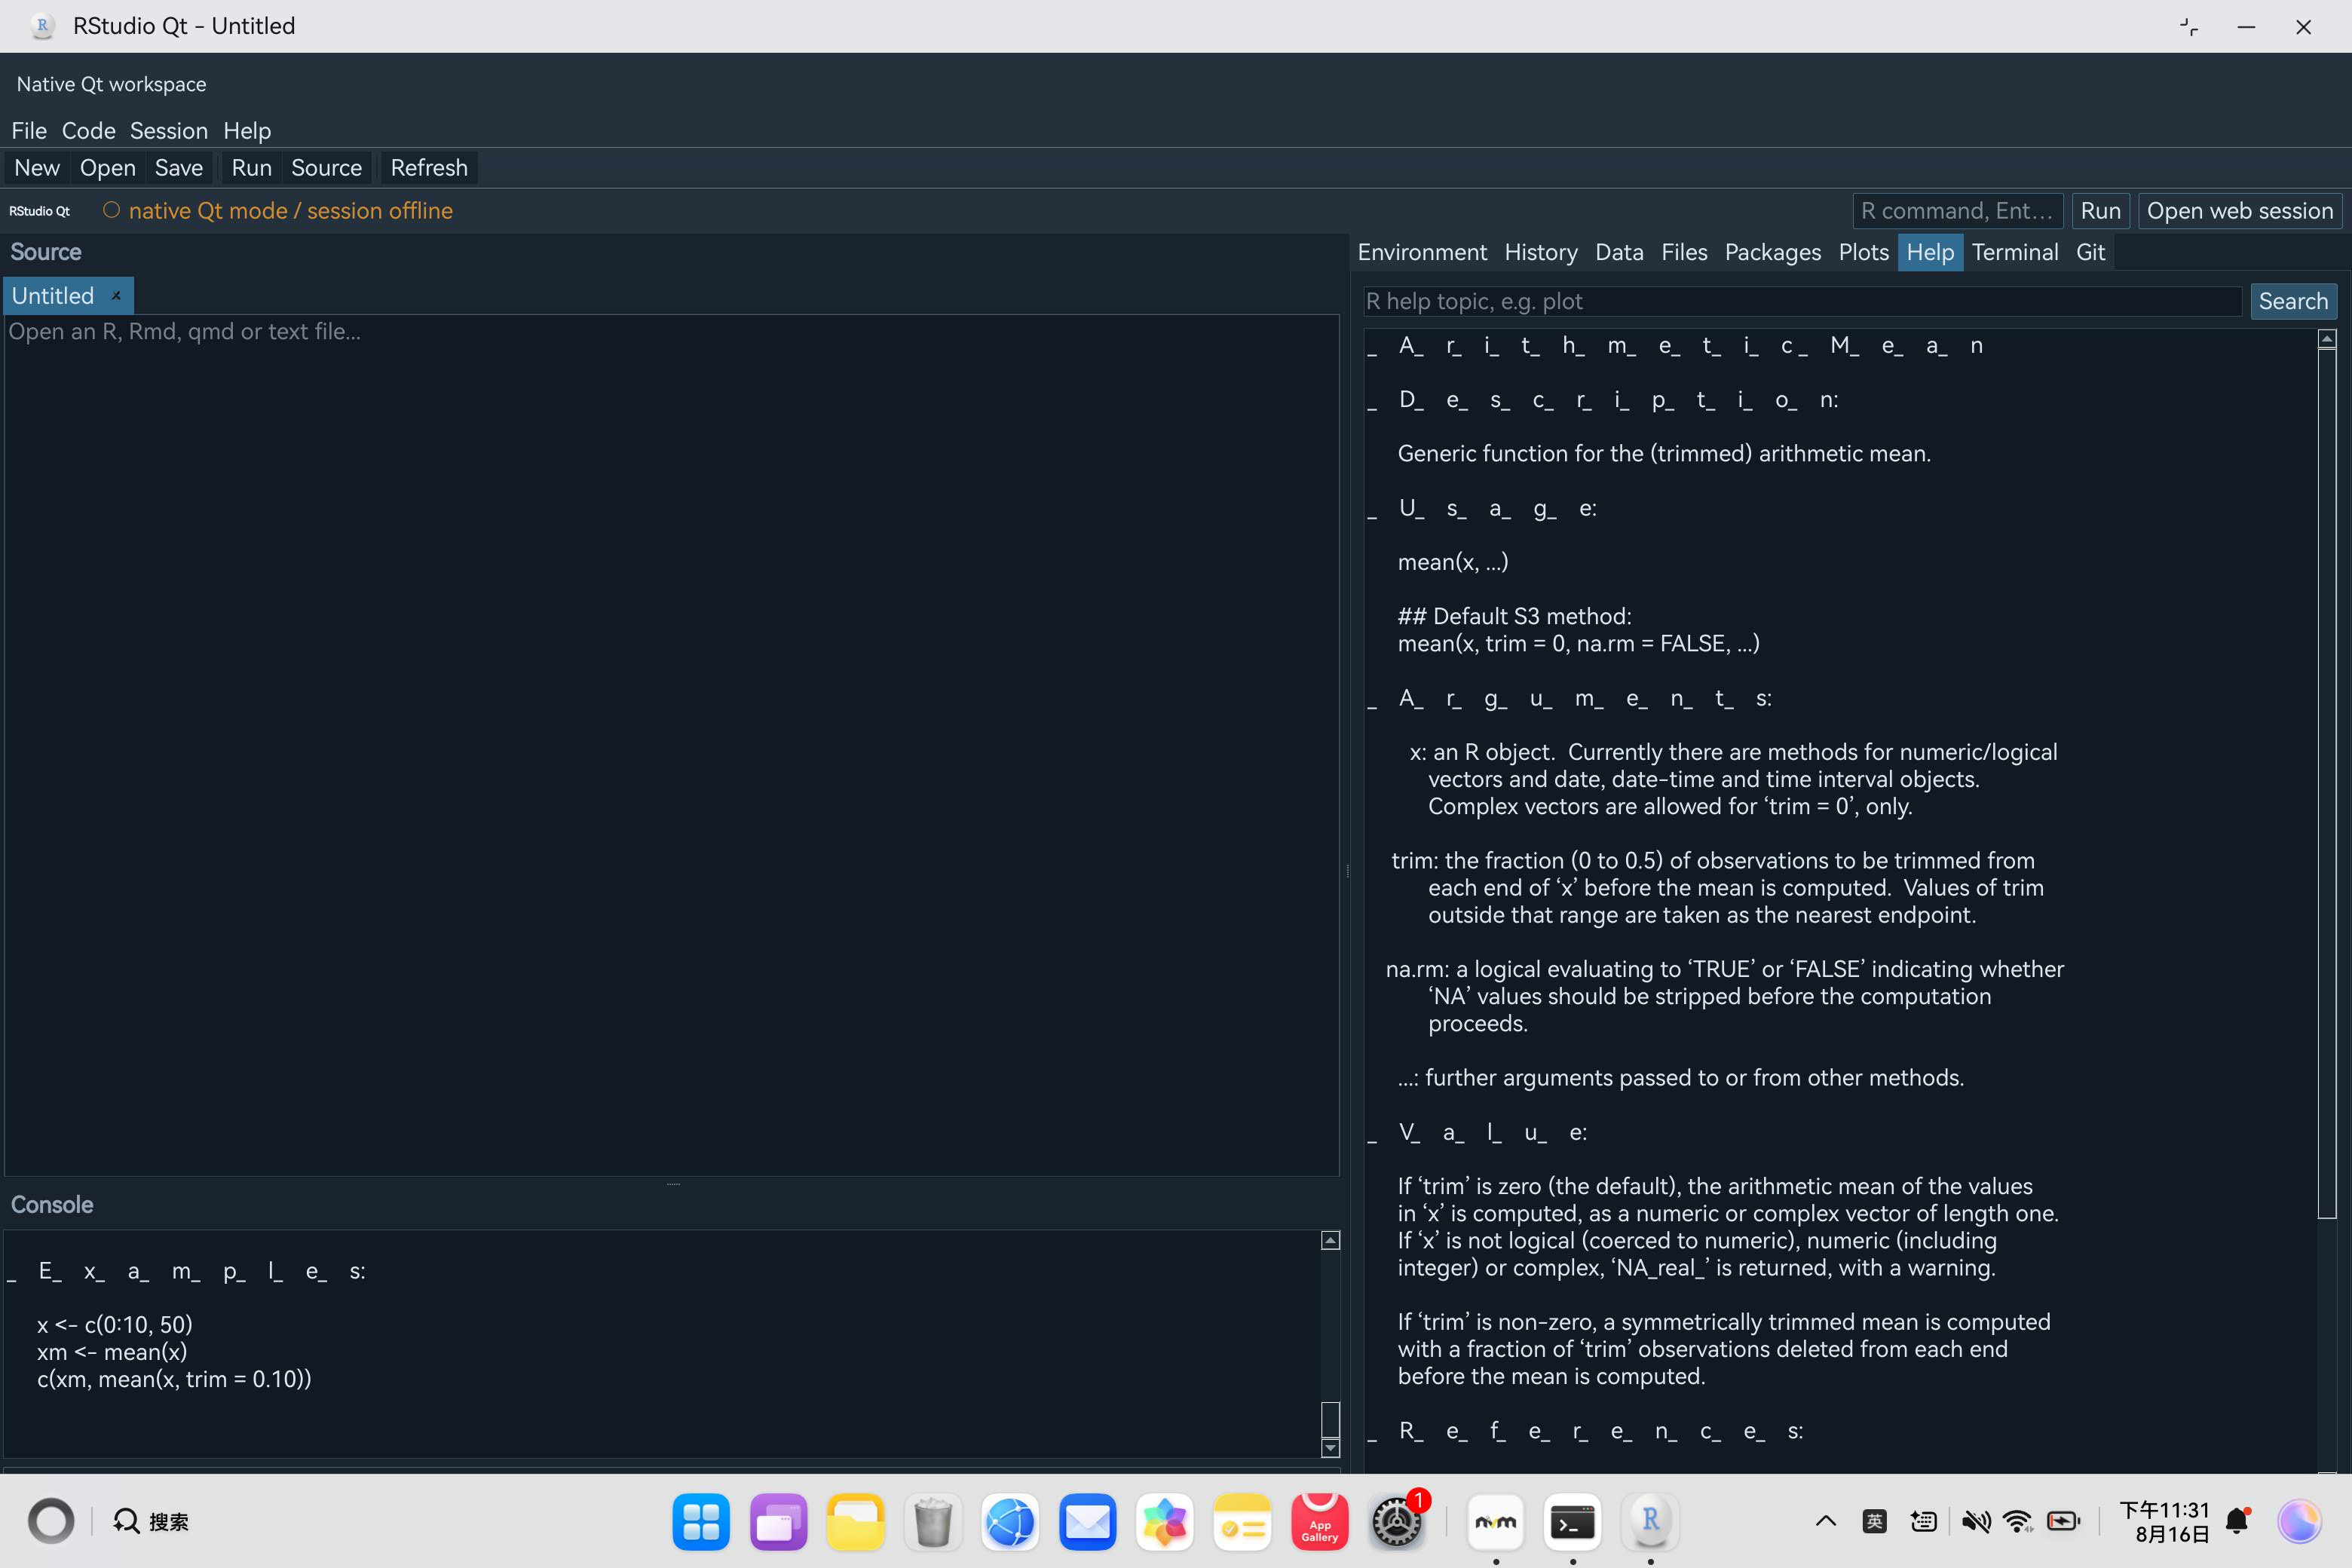The height and width of the screenshot is (1568, 2352).
Task: Click the Run button in the toolbar
Action: (252, 168)
